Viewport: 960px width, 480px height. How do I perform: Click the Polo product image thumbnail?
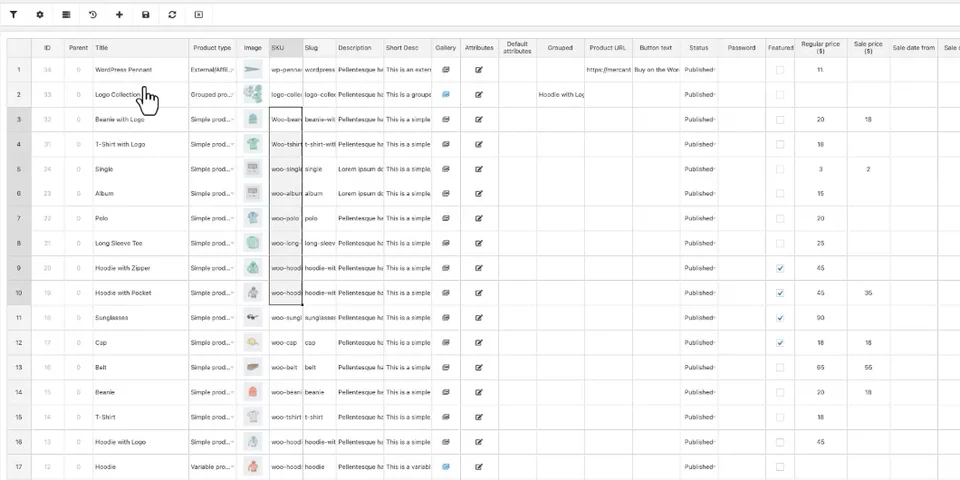pos(253,218)
